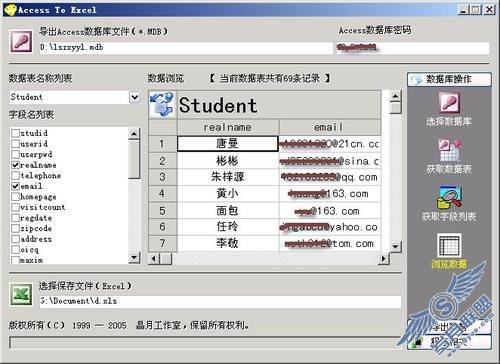Image resolution: width=500 pixels, height=364 pixels.
Task: Click field list scrollbar down arrow
Action: point(134,257)
